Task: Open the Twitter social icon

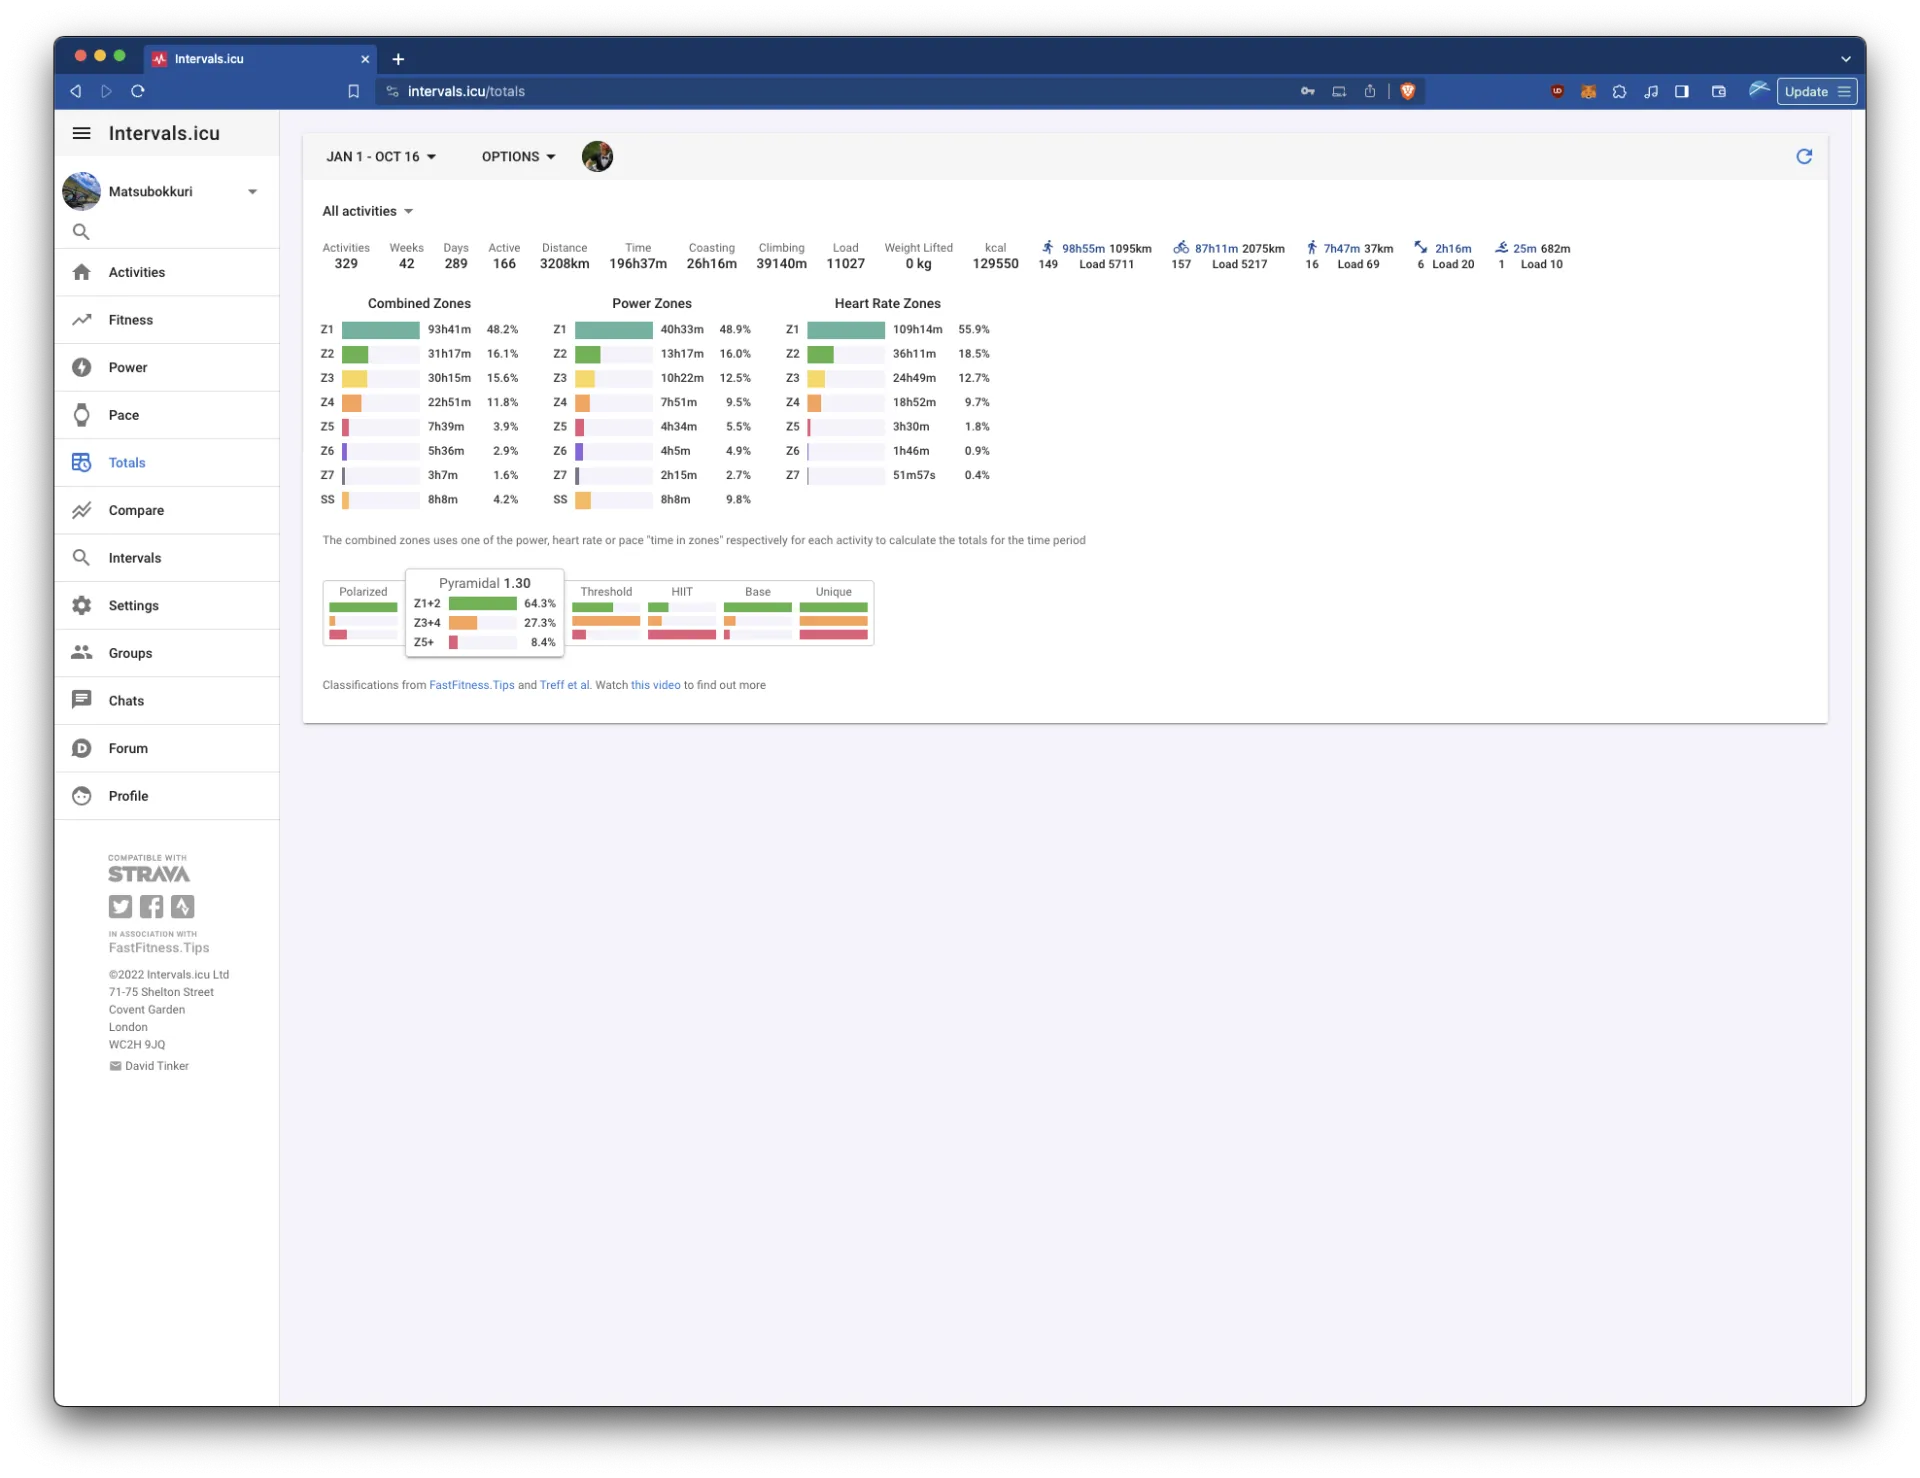Action: tap(120, 907)
